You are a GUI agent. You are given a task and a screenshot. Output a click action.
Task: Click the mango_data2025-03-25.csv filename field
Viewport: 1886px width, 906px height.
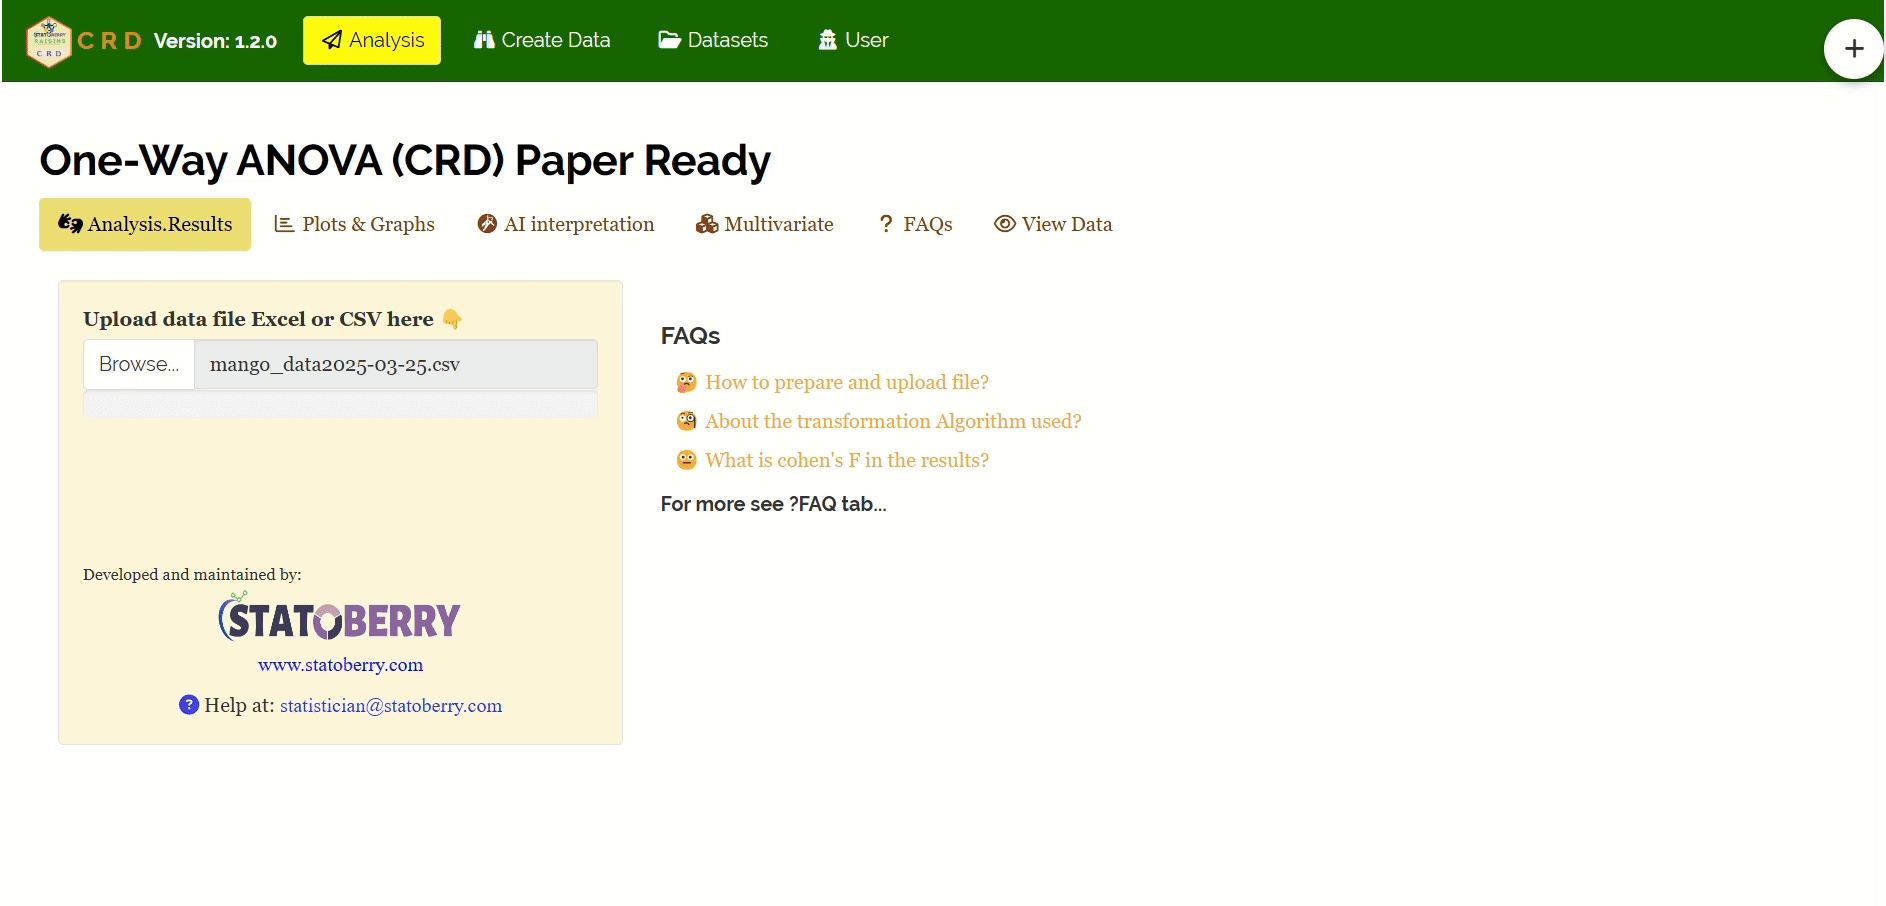point(395,365)
